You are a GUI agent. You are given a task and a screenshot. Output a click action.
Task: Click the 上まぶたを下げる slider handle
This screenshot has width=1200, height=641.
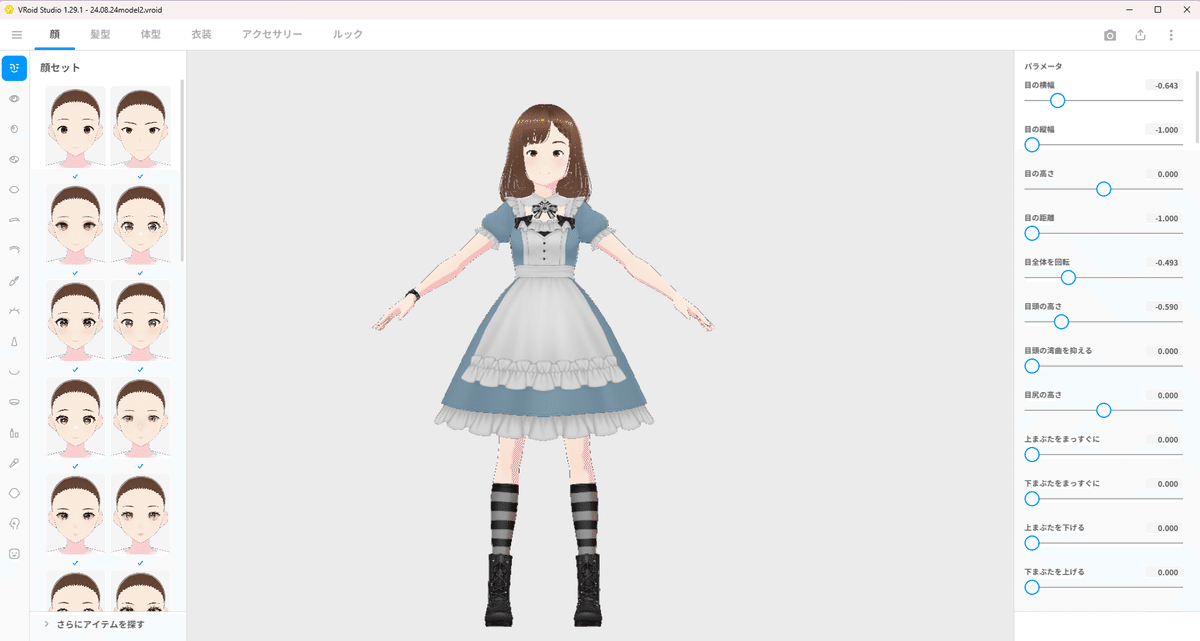pyautogui.click(x=1032, y=543)
